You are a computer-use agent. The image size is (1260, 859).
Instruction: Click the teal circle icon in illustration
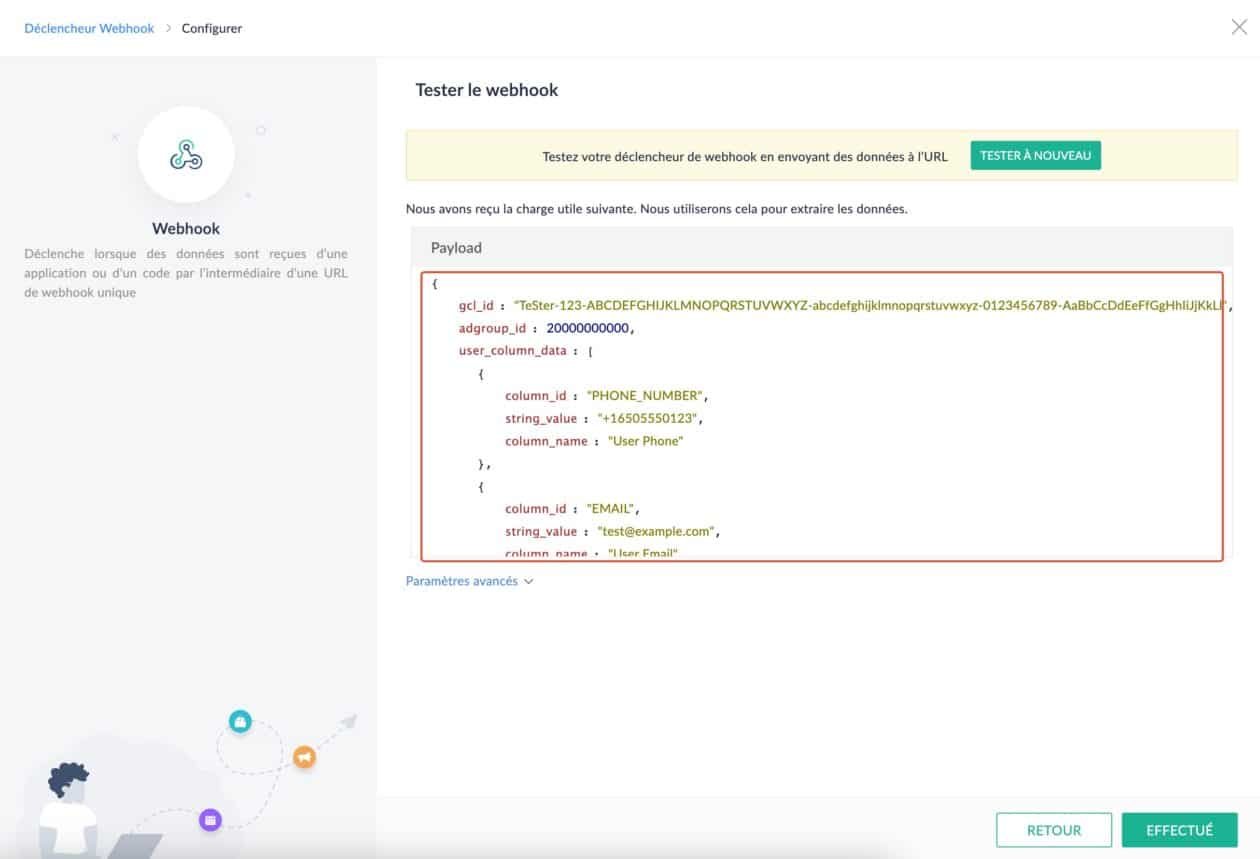click(240, 721)
